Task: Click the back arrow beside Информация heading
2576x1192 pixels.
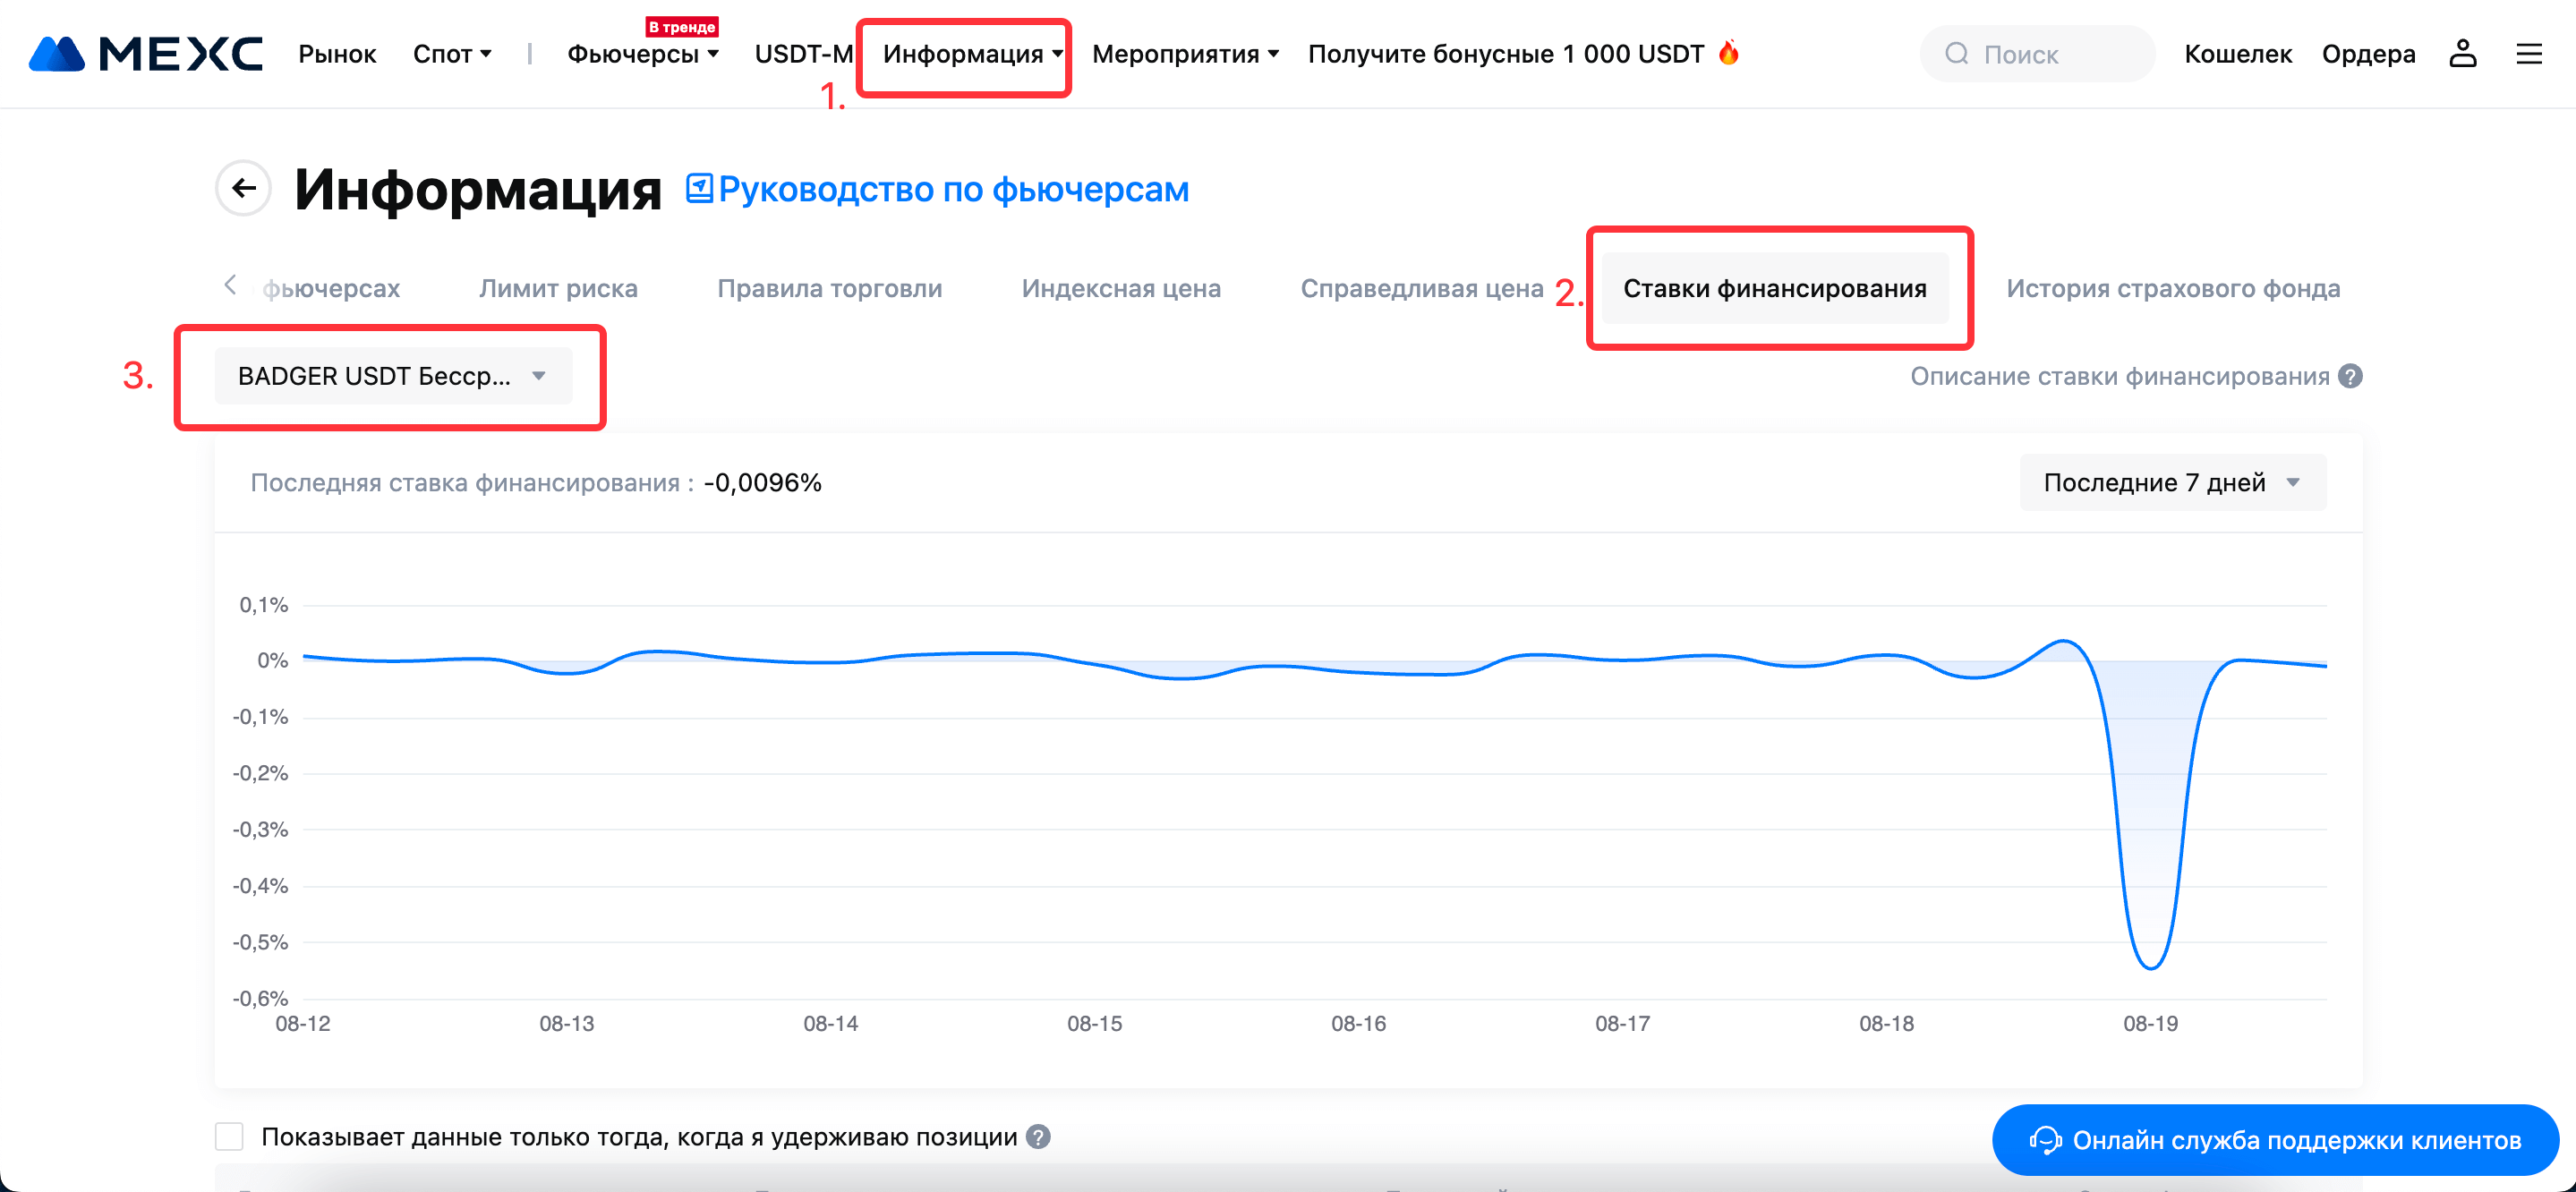Action: 243,188
